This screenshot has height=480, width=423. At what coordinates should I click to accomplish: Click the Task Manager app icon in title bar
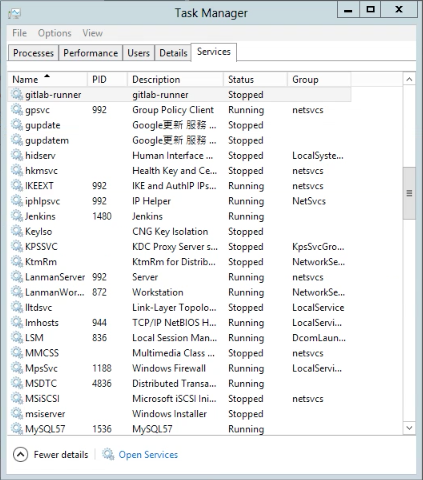15,14
